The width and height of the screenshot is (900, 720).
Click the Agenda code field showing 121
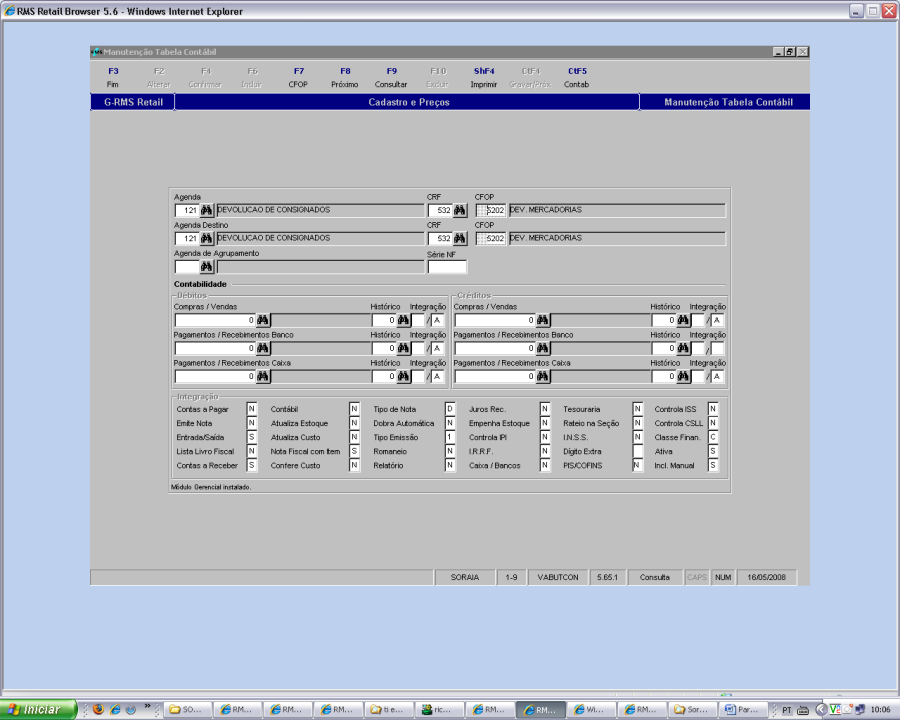coord(187,210)
